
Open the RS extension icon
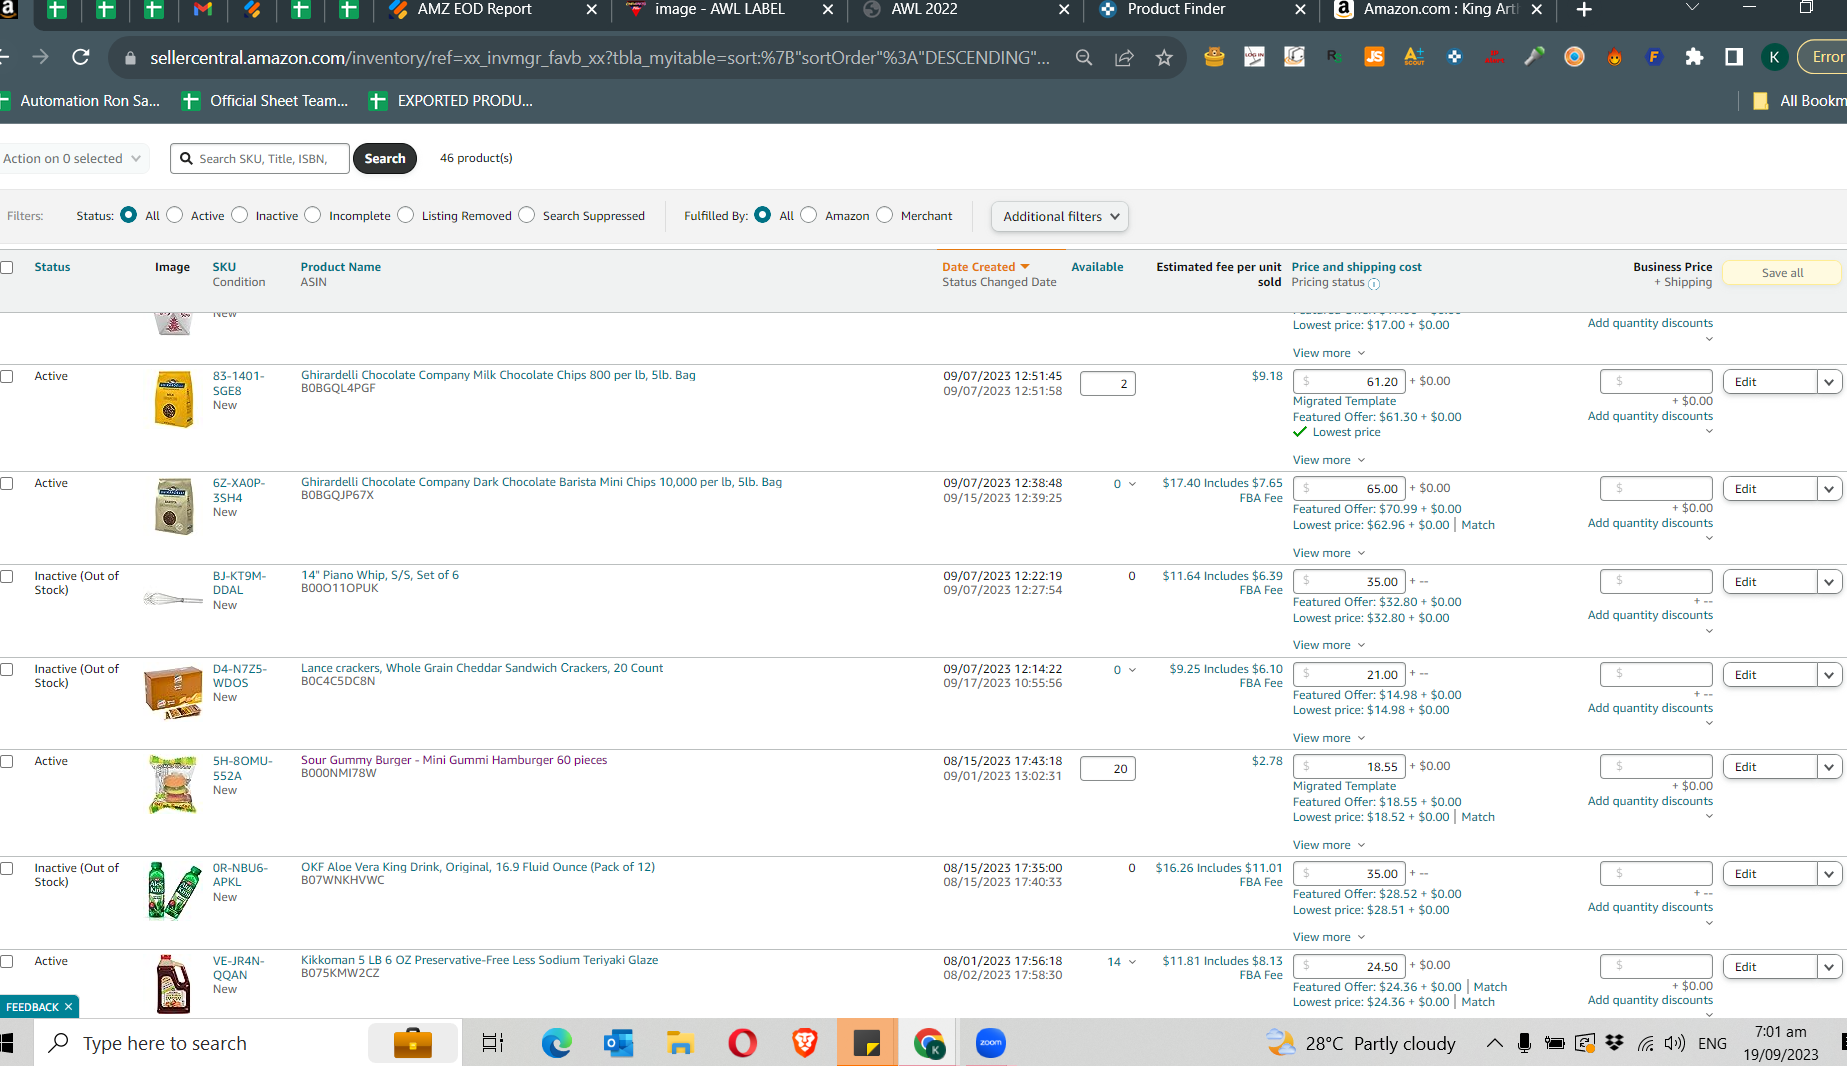1334,57
